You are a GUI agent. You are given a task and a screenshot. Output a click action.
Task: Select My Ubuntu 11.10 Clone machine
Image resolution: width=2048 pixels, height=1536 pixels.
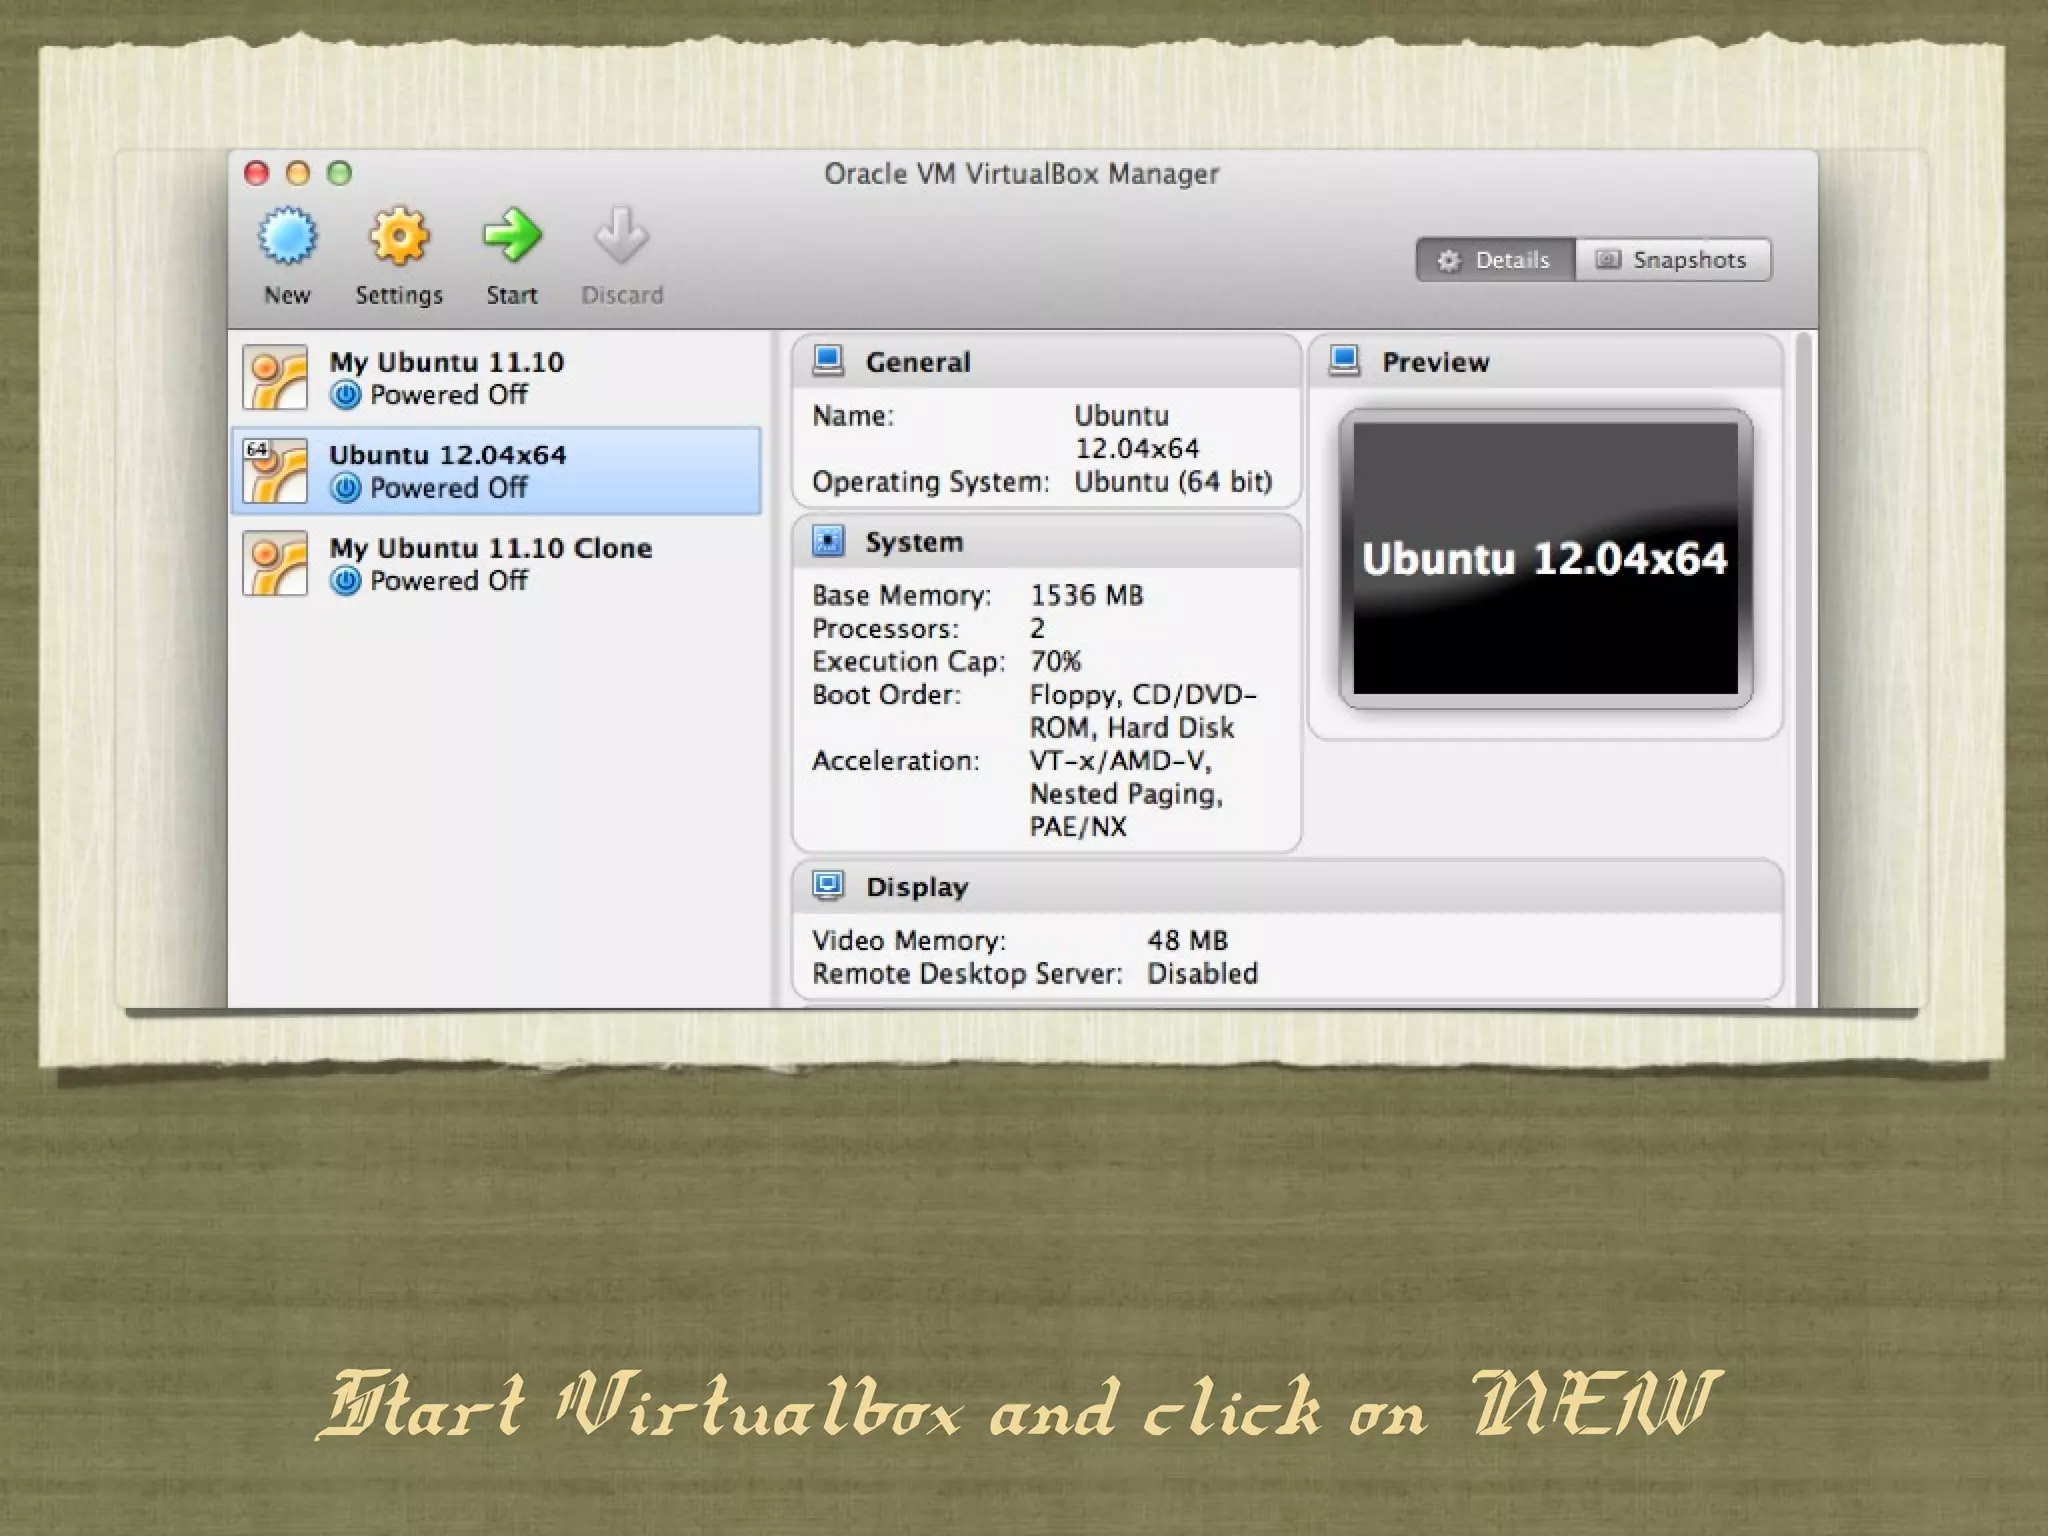pos(490,563)
